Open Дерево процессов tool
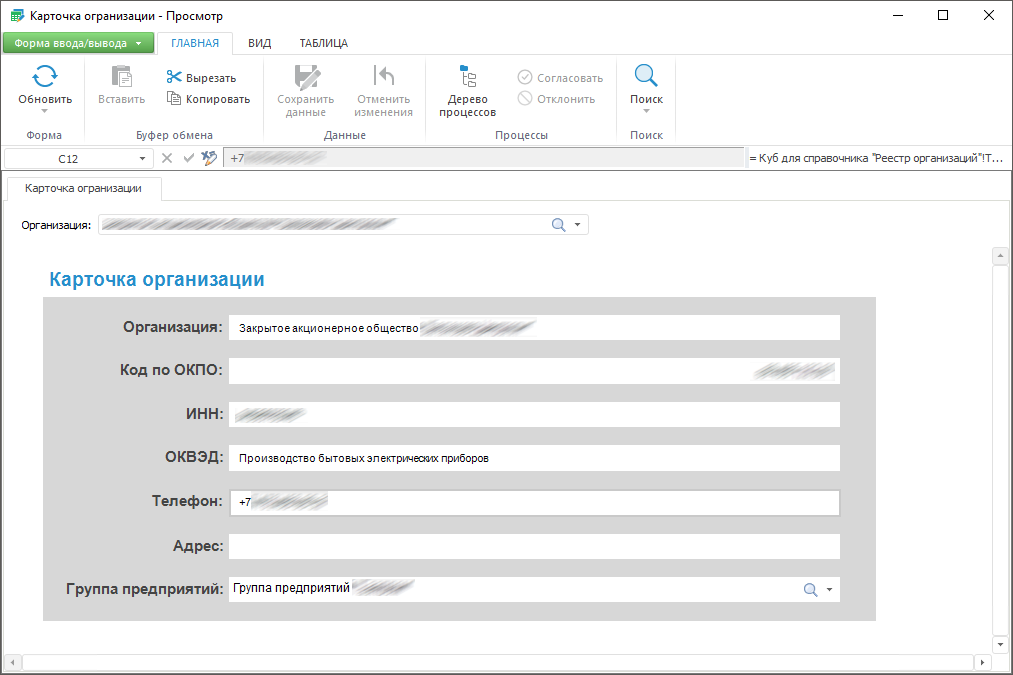This screenshot has height=675, width=1013. [x=467, y=90]
